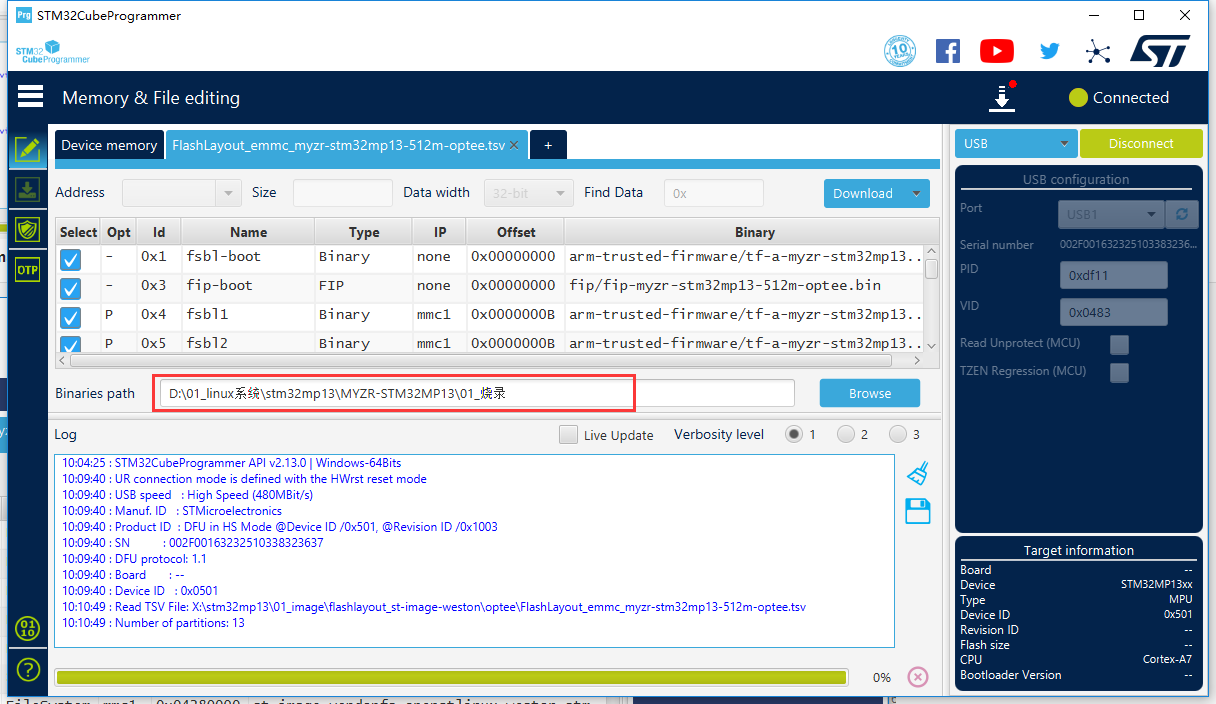This screenshot has width=1216, height=704.
Task: Select verbosity level 2
Action: (x=846, y=434)
